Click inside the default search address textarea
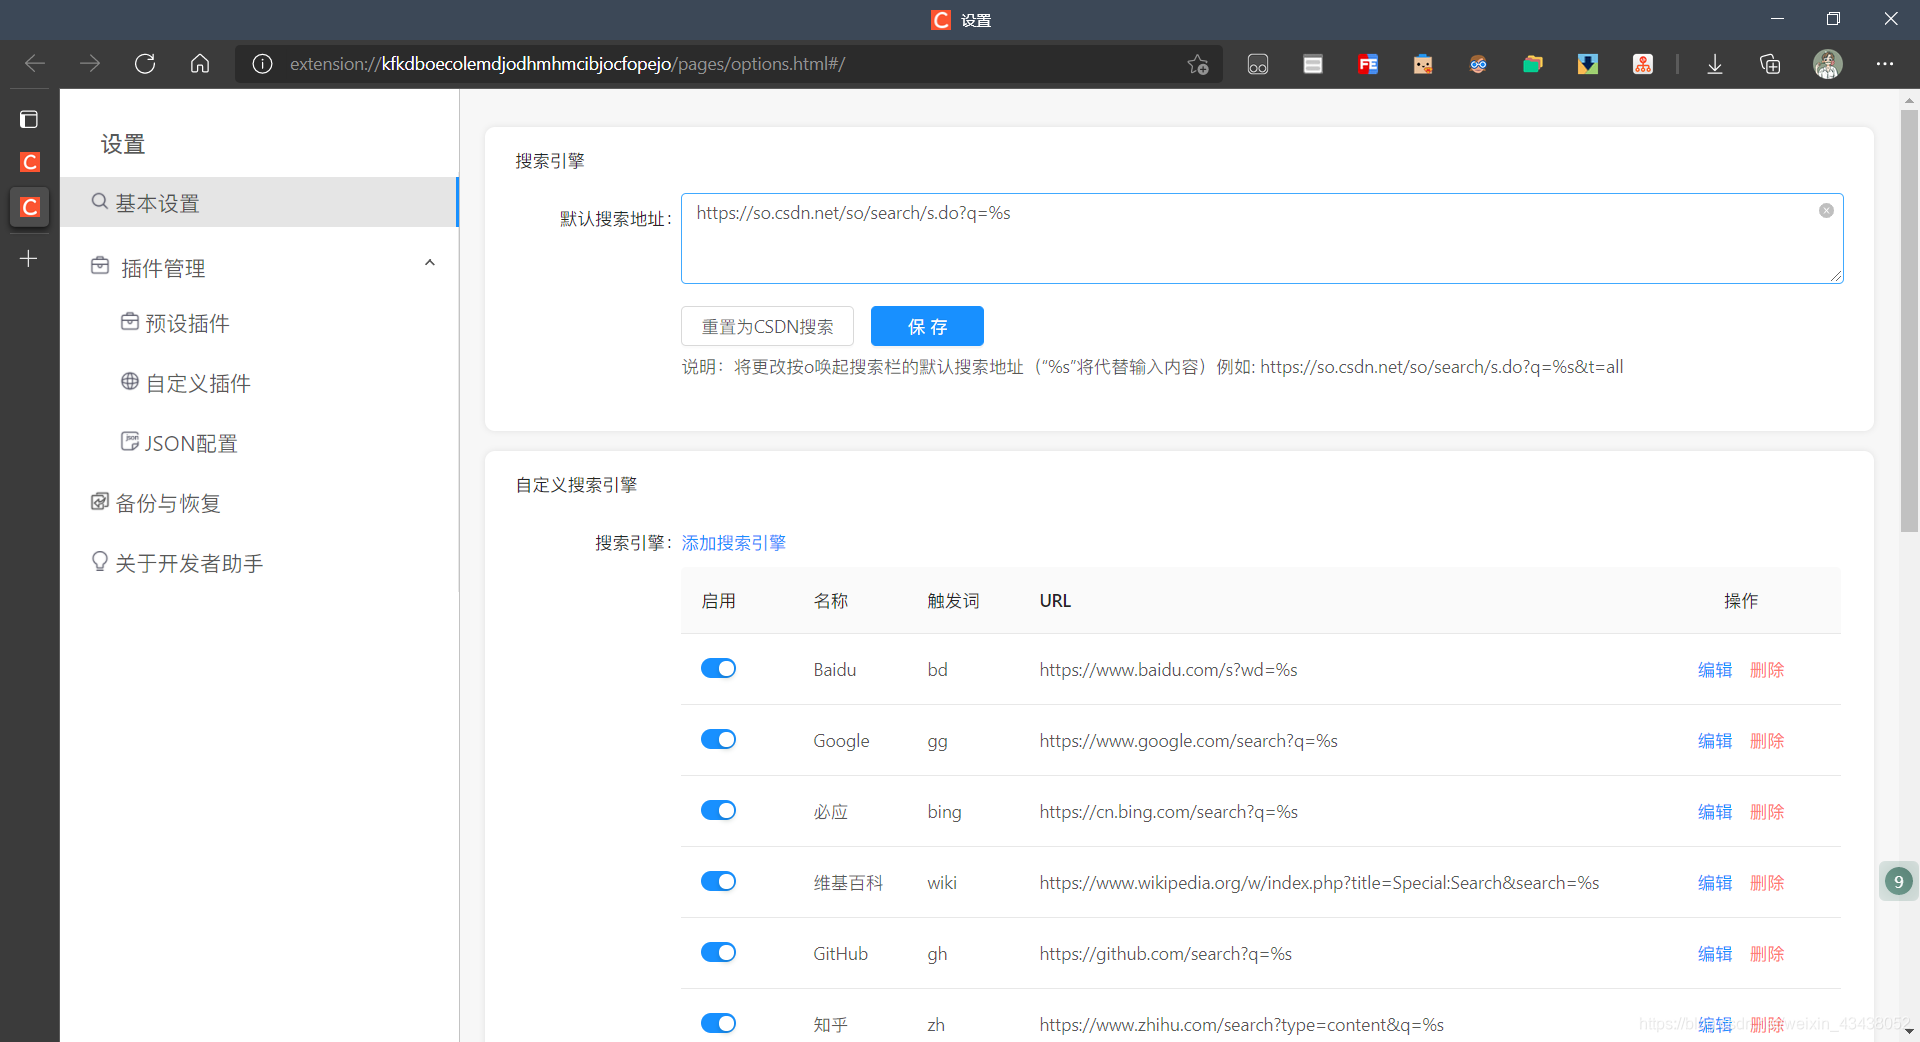The height and width of the screenshot is (1042, 1920). (1262, 238)
